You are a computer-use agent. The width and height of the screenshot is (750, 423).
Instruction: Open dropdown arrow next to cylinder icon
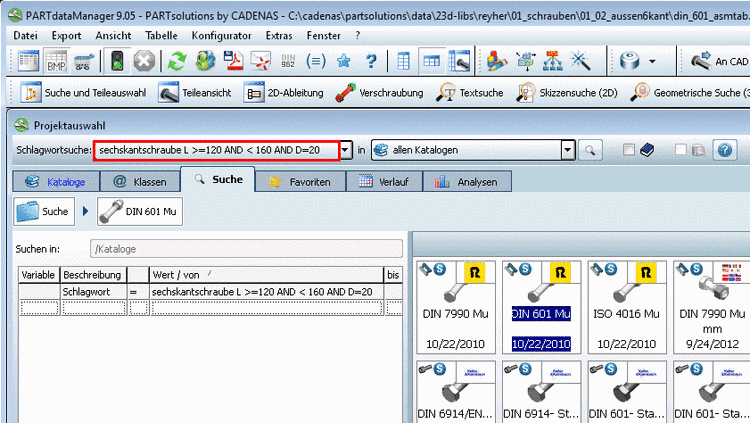(652, 62)
